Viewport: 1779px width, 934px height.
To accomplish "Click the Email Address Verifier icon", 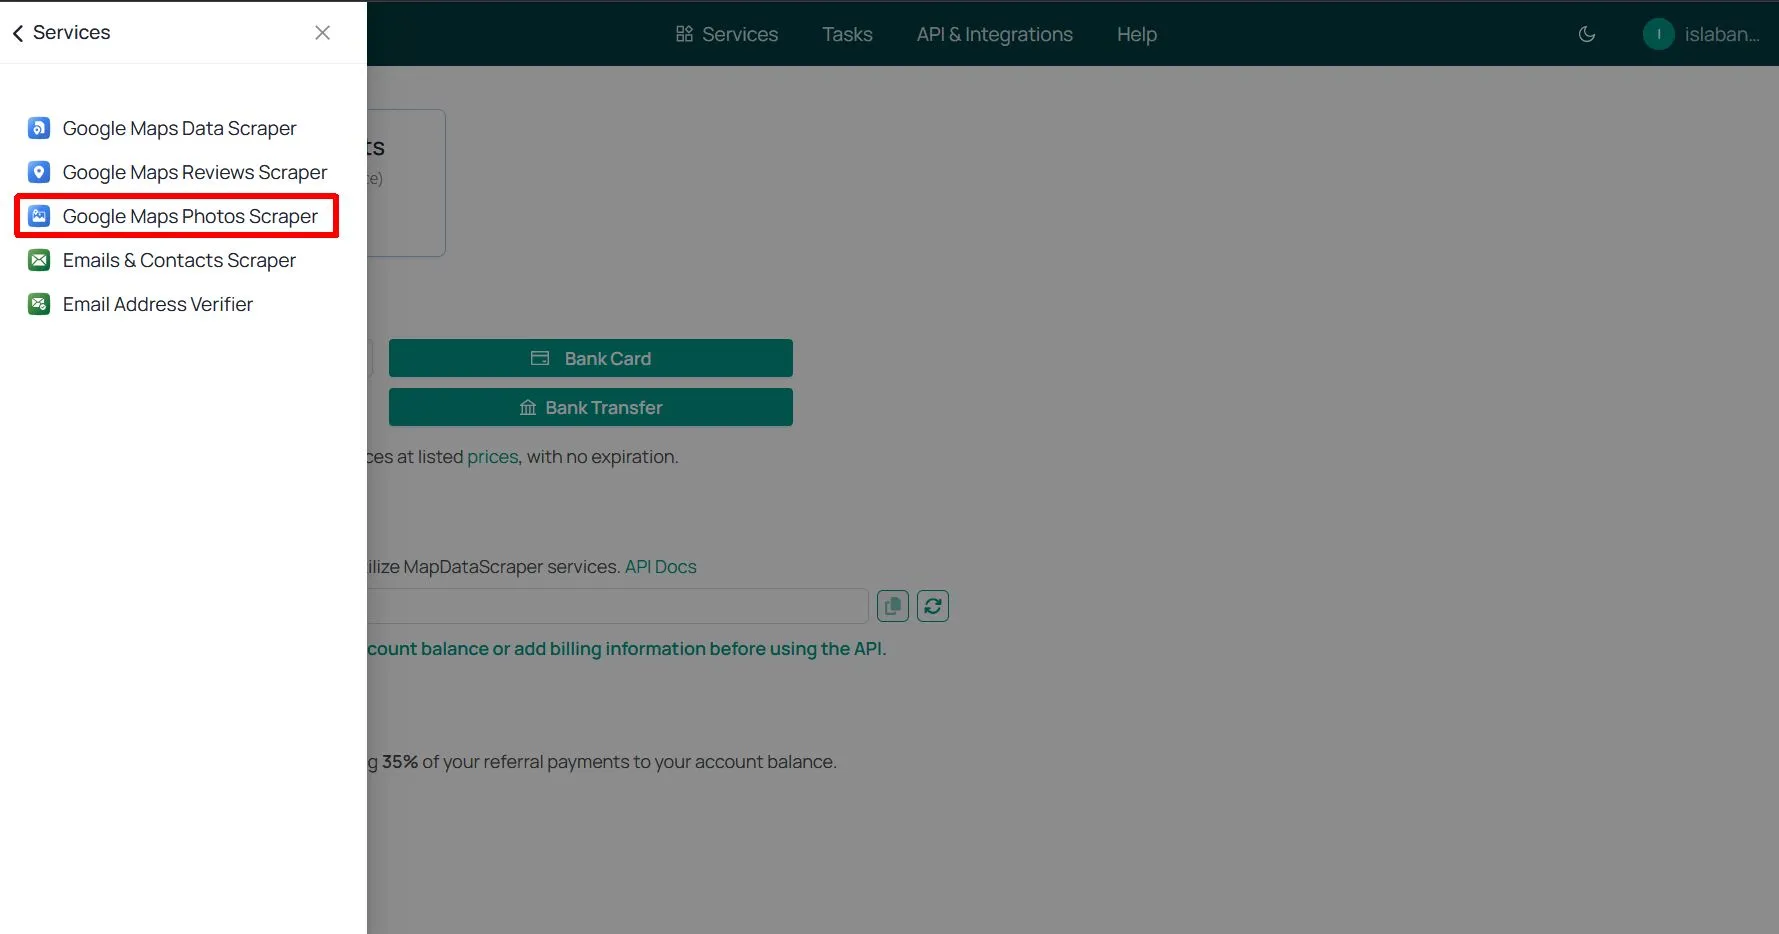I will point(39,304).
